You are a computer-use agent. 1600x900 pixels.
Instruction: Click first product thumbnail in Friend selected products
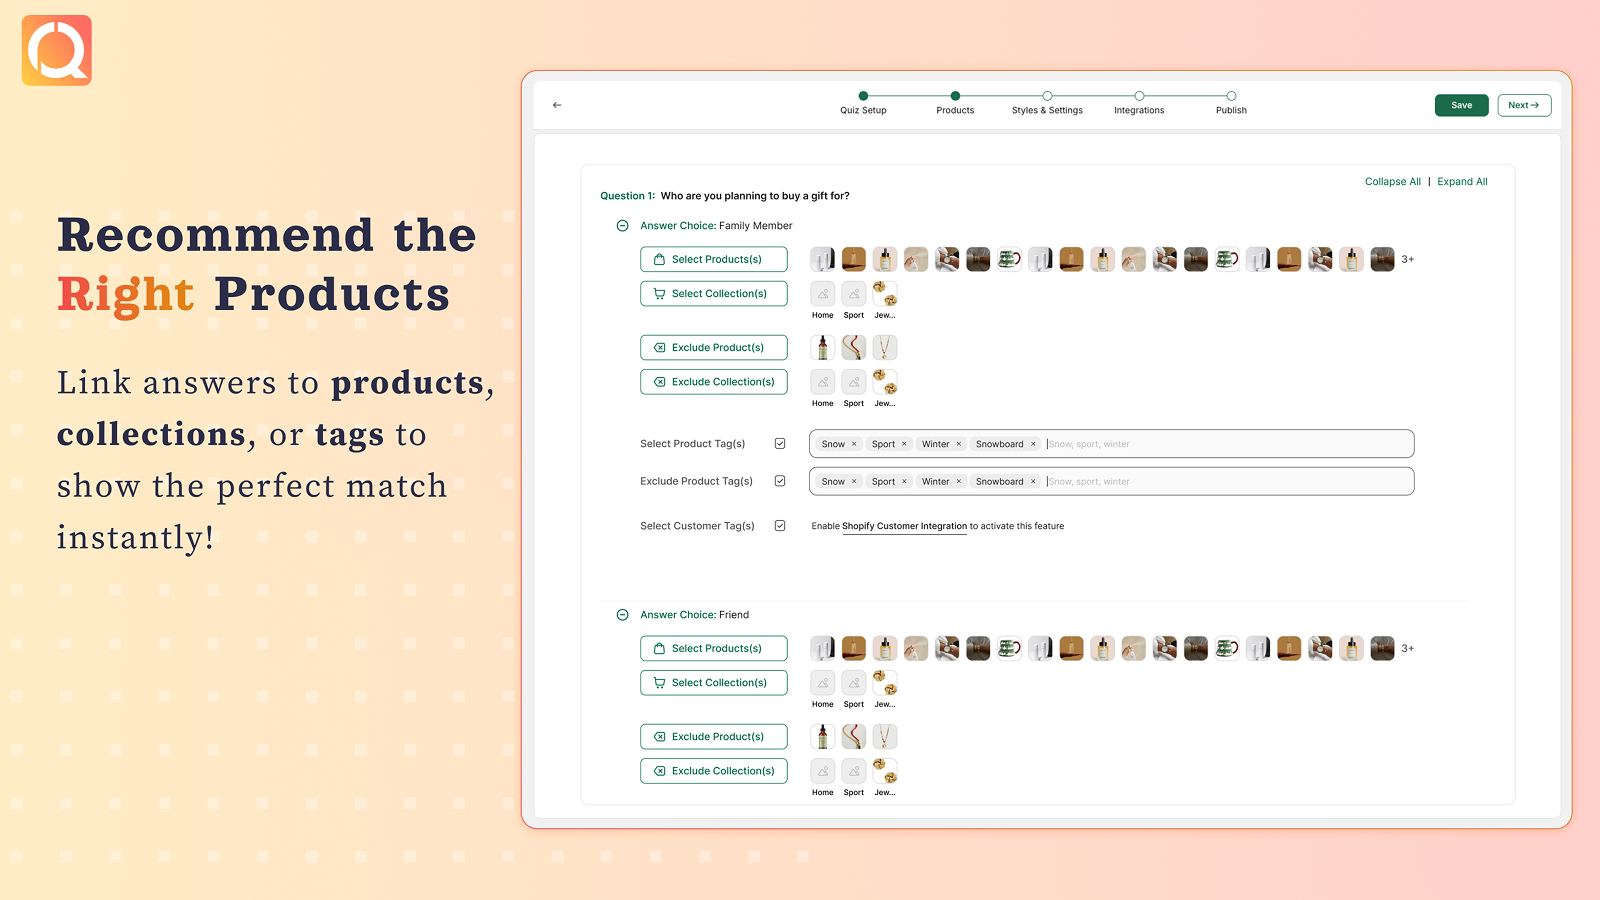point(822,649)
